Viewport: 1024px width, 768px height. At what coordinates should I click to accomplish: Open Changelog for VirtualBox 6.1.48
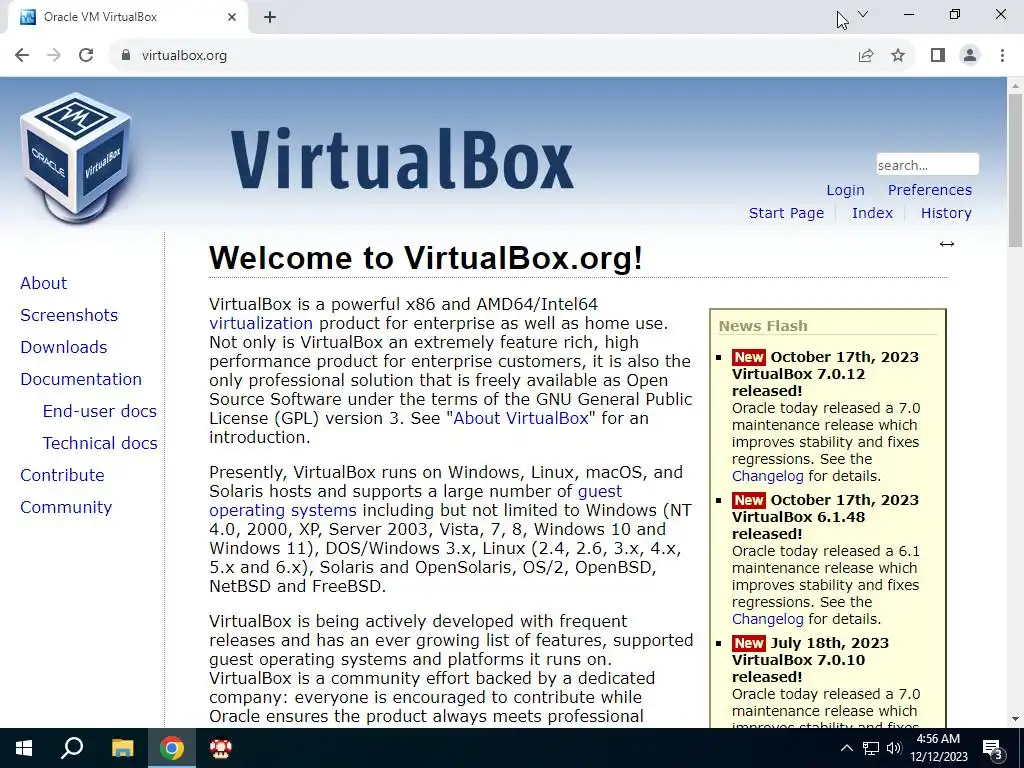[767, 619]
